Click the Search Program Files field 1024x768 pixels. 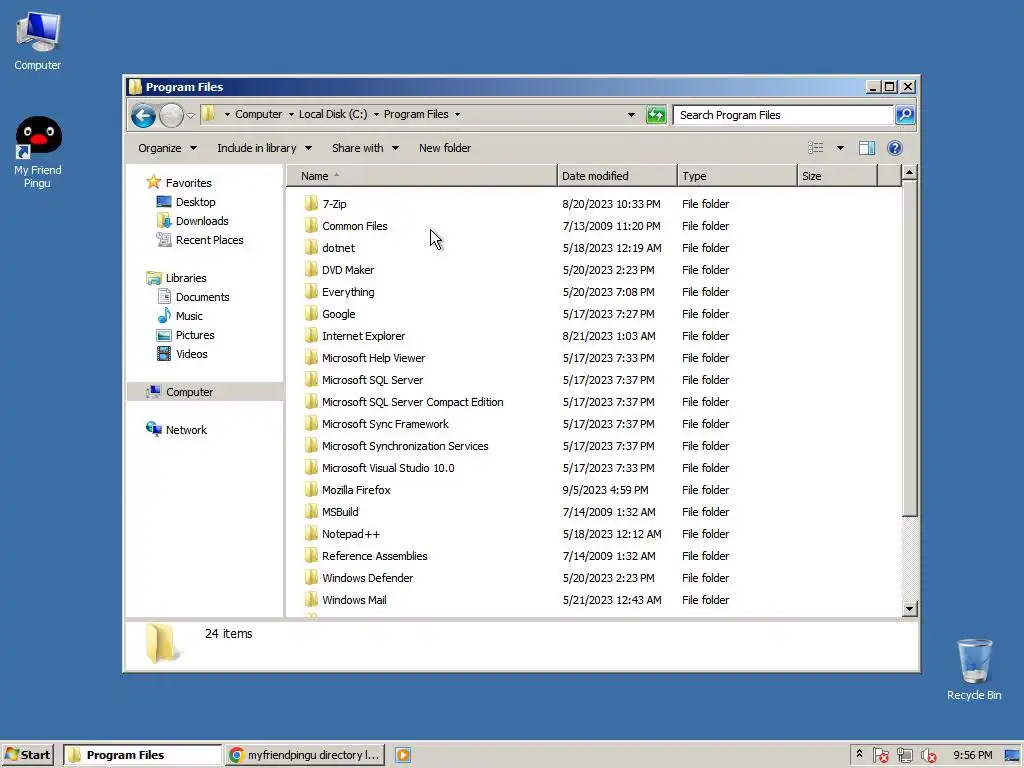783,115
